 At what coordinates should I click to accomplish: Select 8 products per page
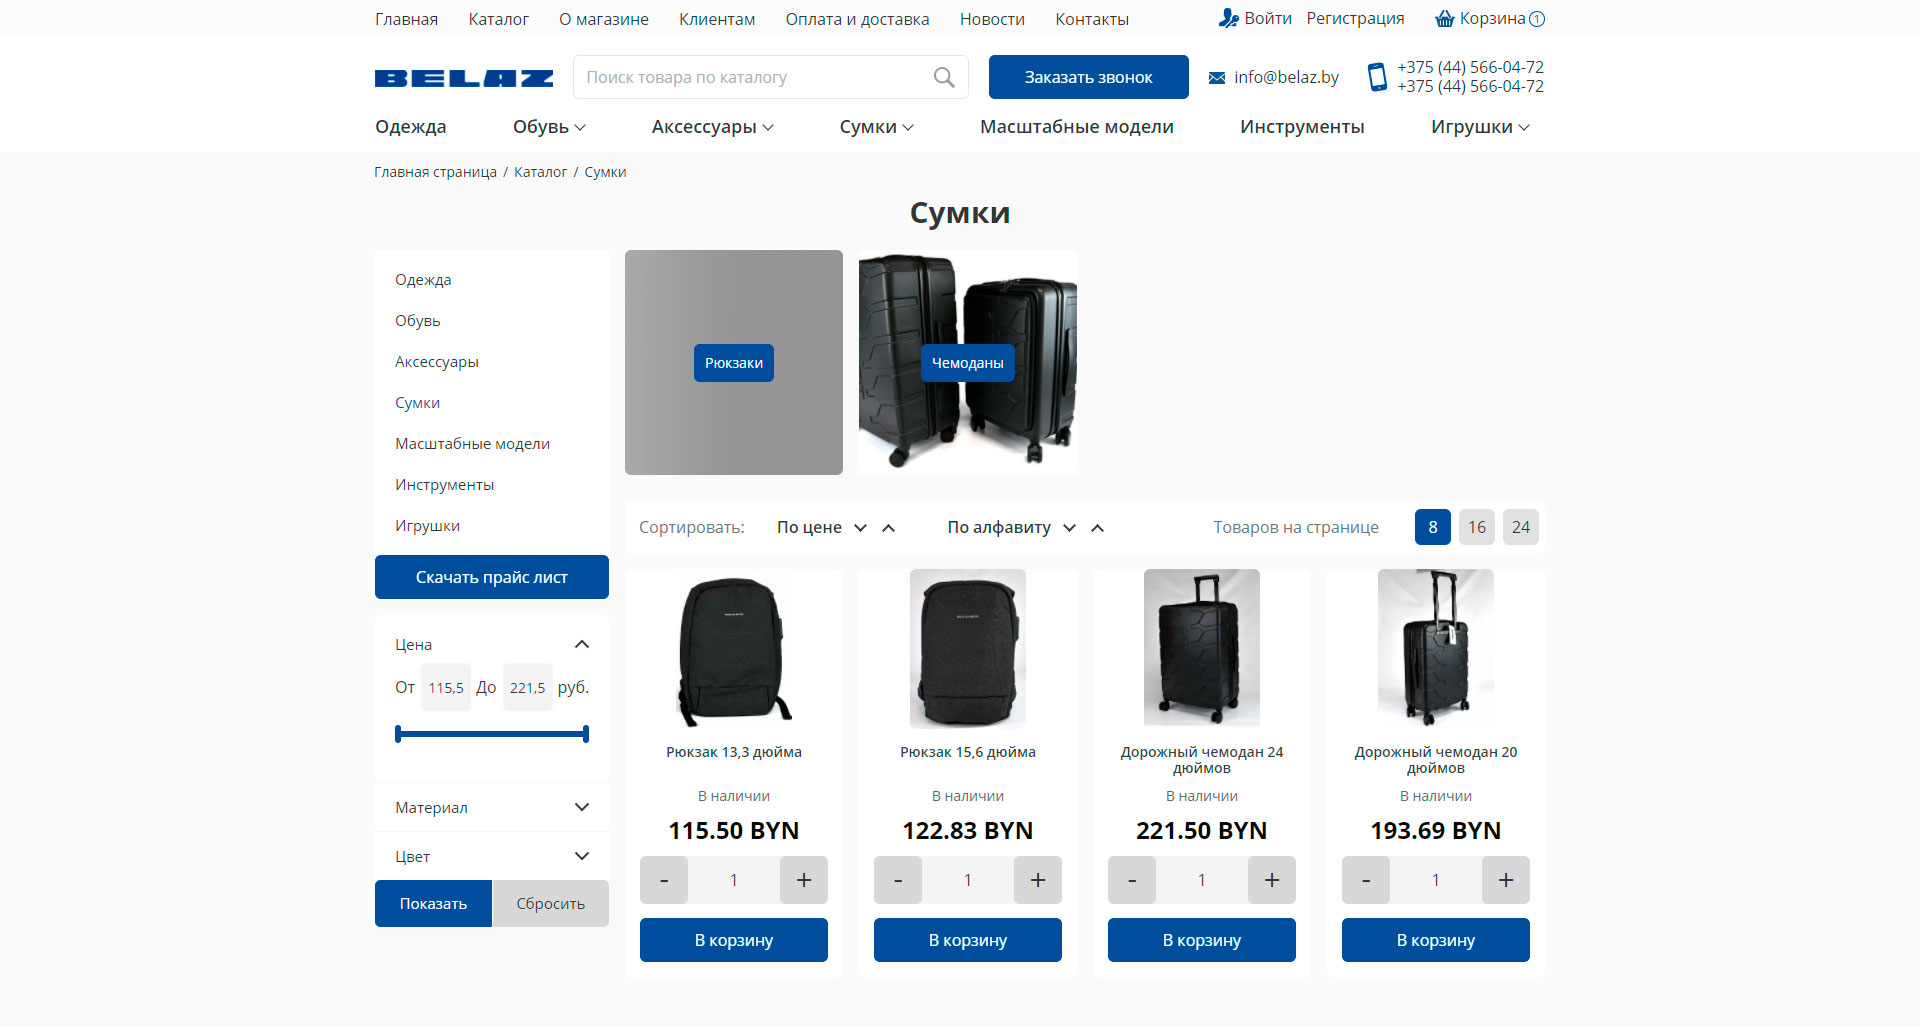pyautogui.click(x=1432, y=527)
